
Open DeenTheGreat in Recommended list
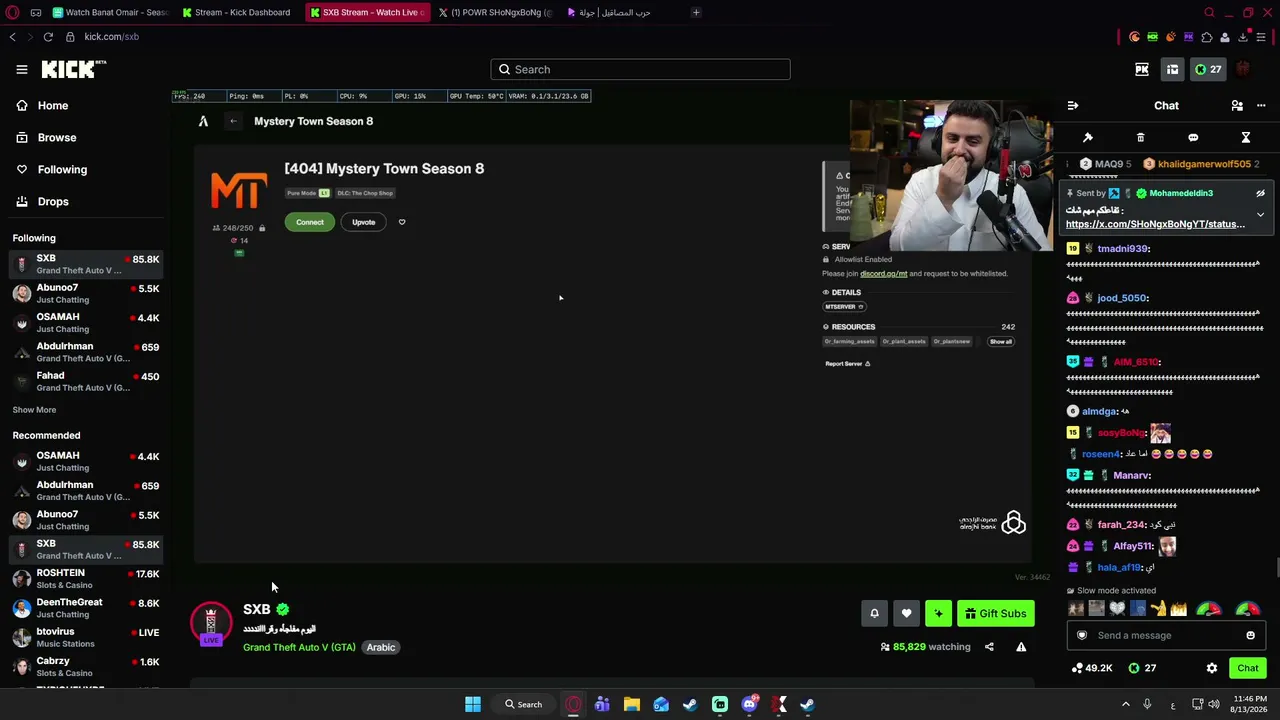click(x=85, y=608)
